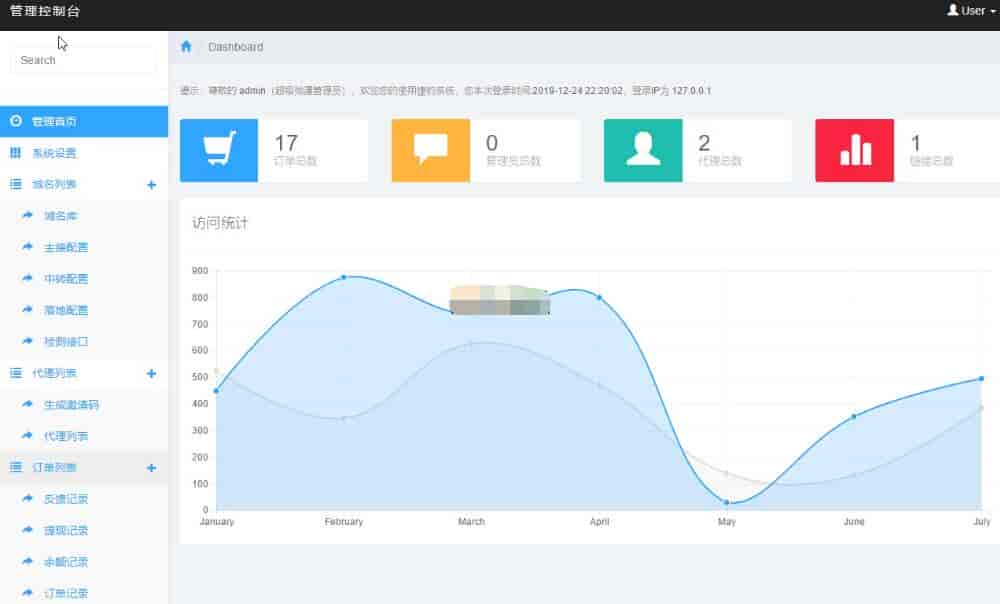Click the teal user silhouette icon
1000x604 pixels.
(x=643, y=150)
